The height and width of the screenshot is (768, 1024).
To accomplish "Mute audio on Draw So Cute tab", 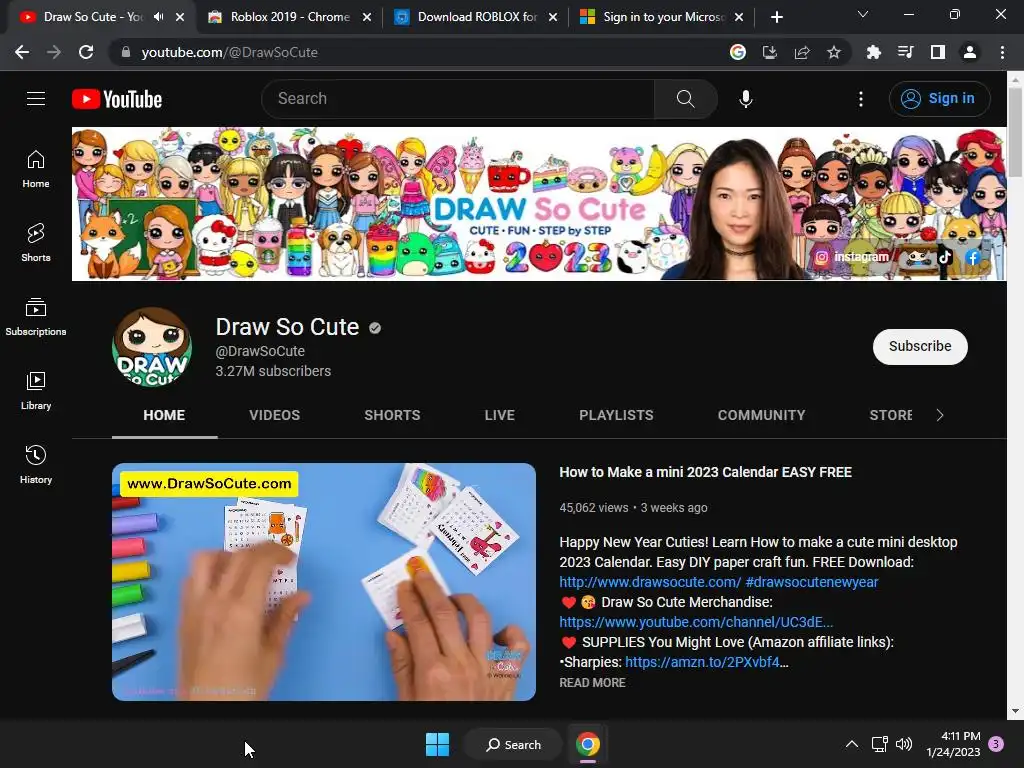I will click(159, 17).
